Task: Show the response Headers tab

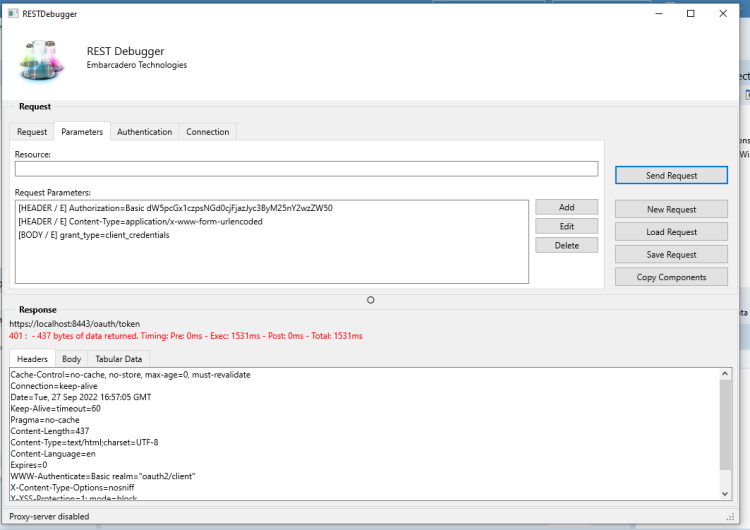Action: [x=32, y=359]
